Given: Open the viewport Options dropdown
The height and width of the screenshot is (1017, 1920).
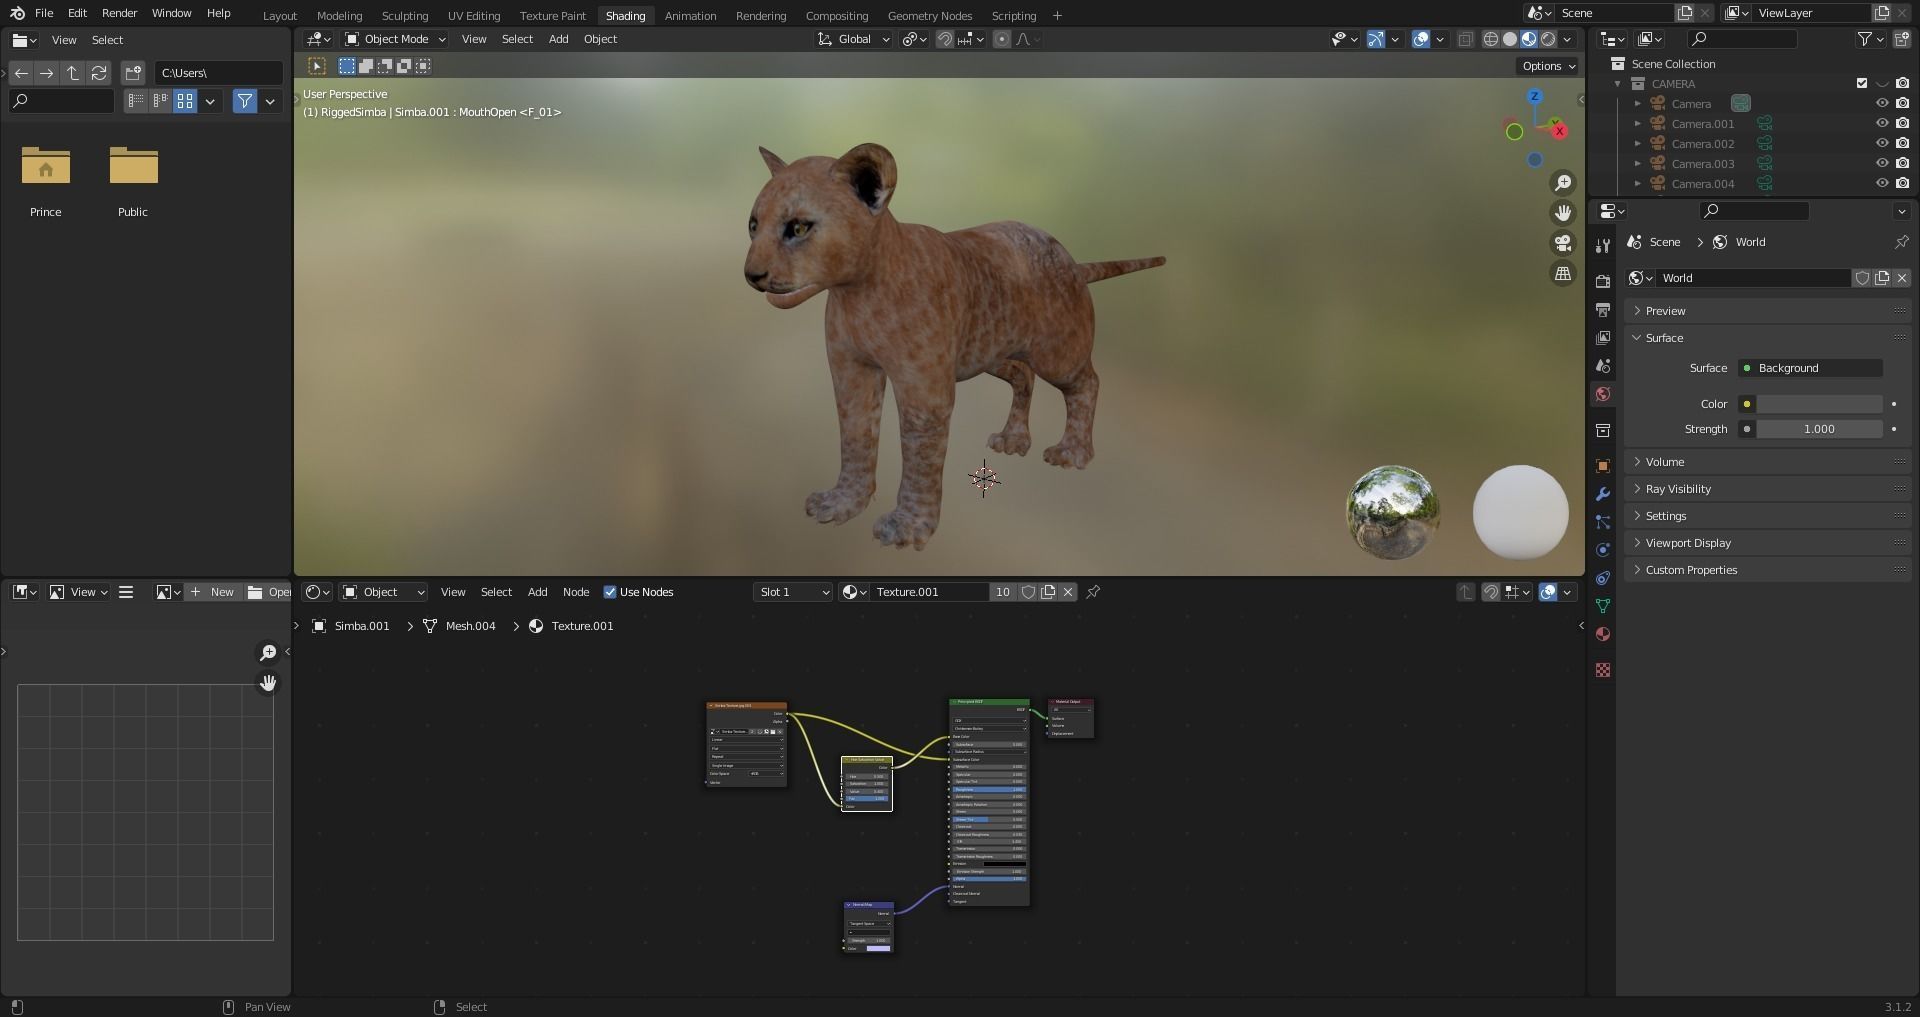Looking at the screenshot, I should [x=1548, y=66].
